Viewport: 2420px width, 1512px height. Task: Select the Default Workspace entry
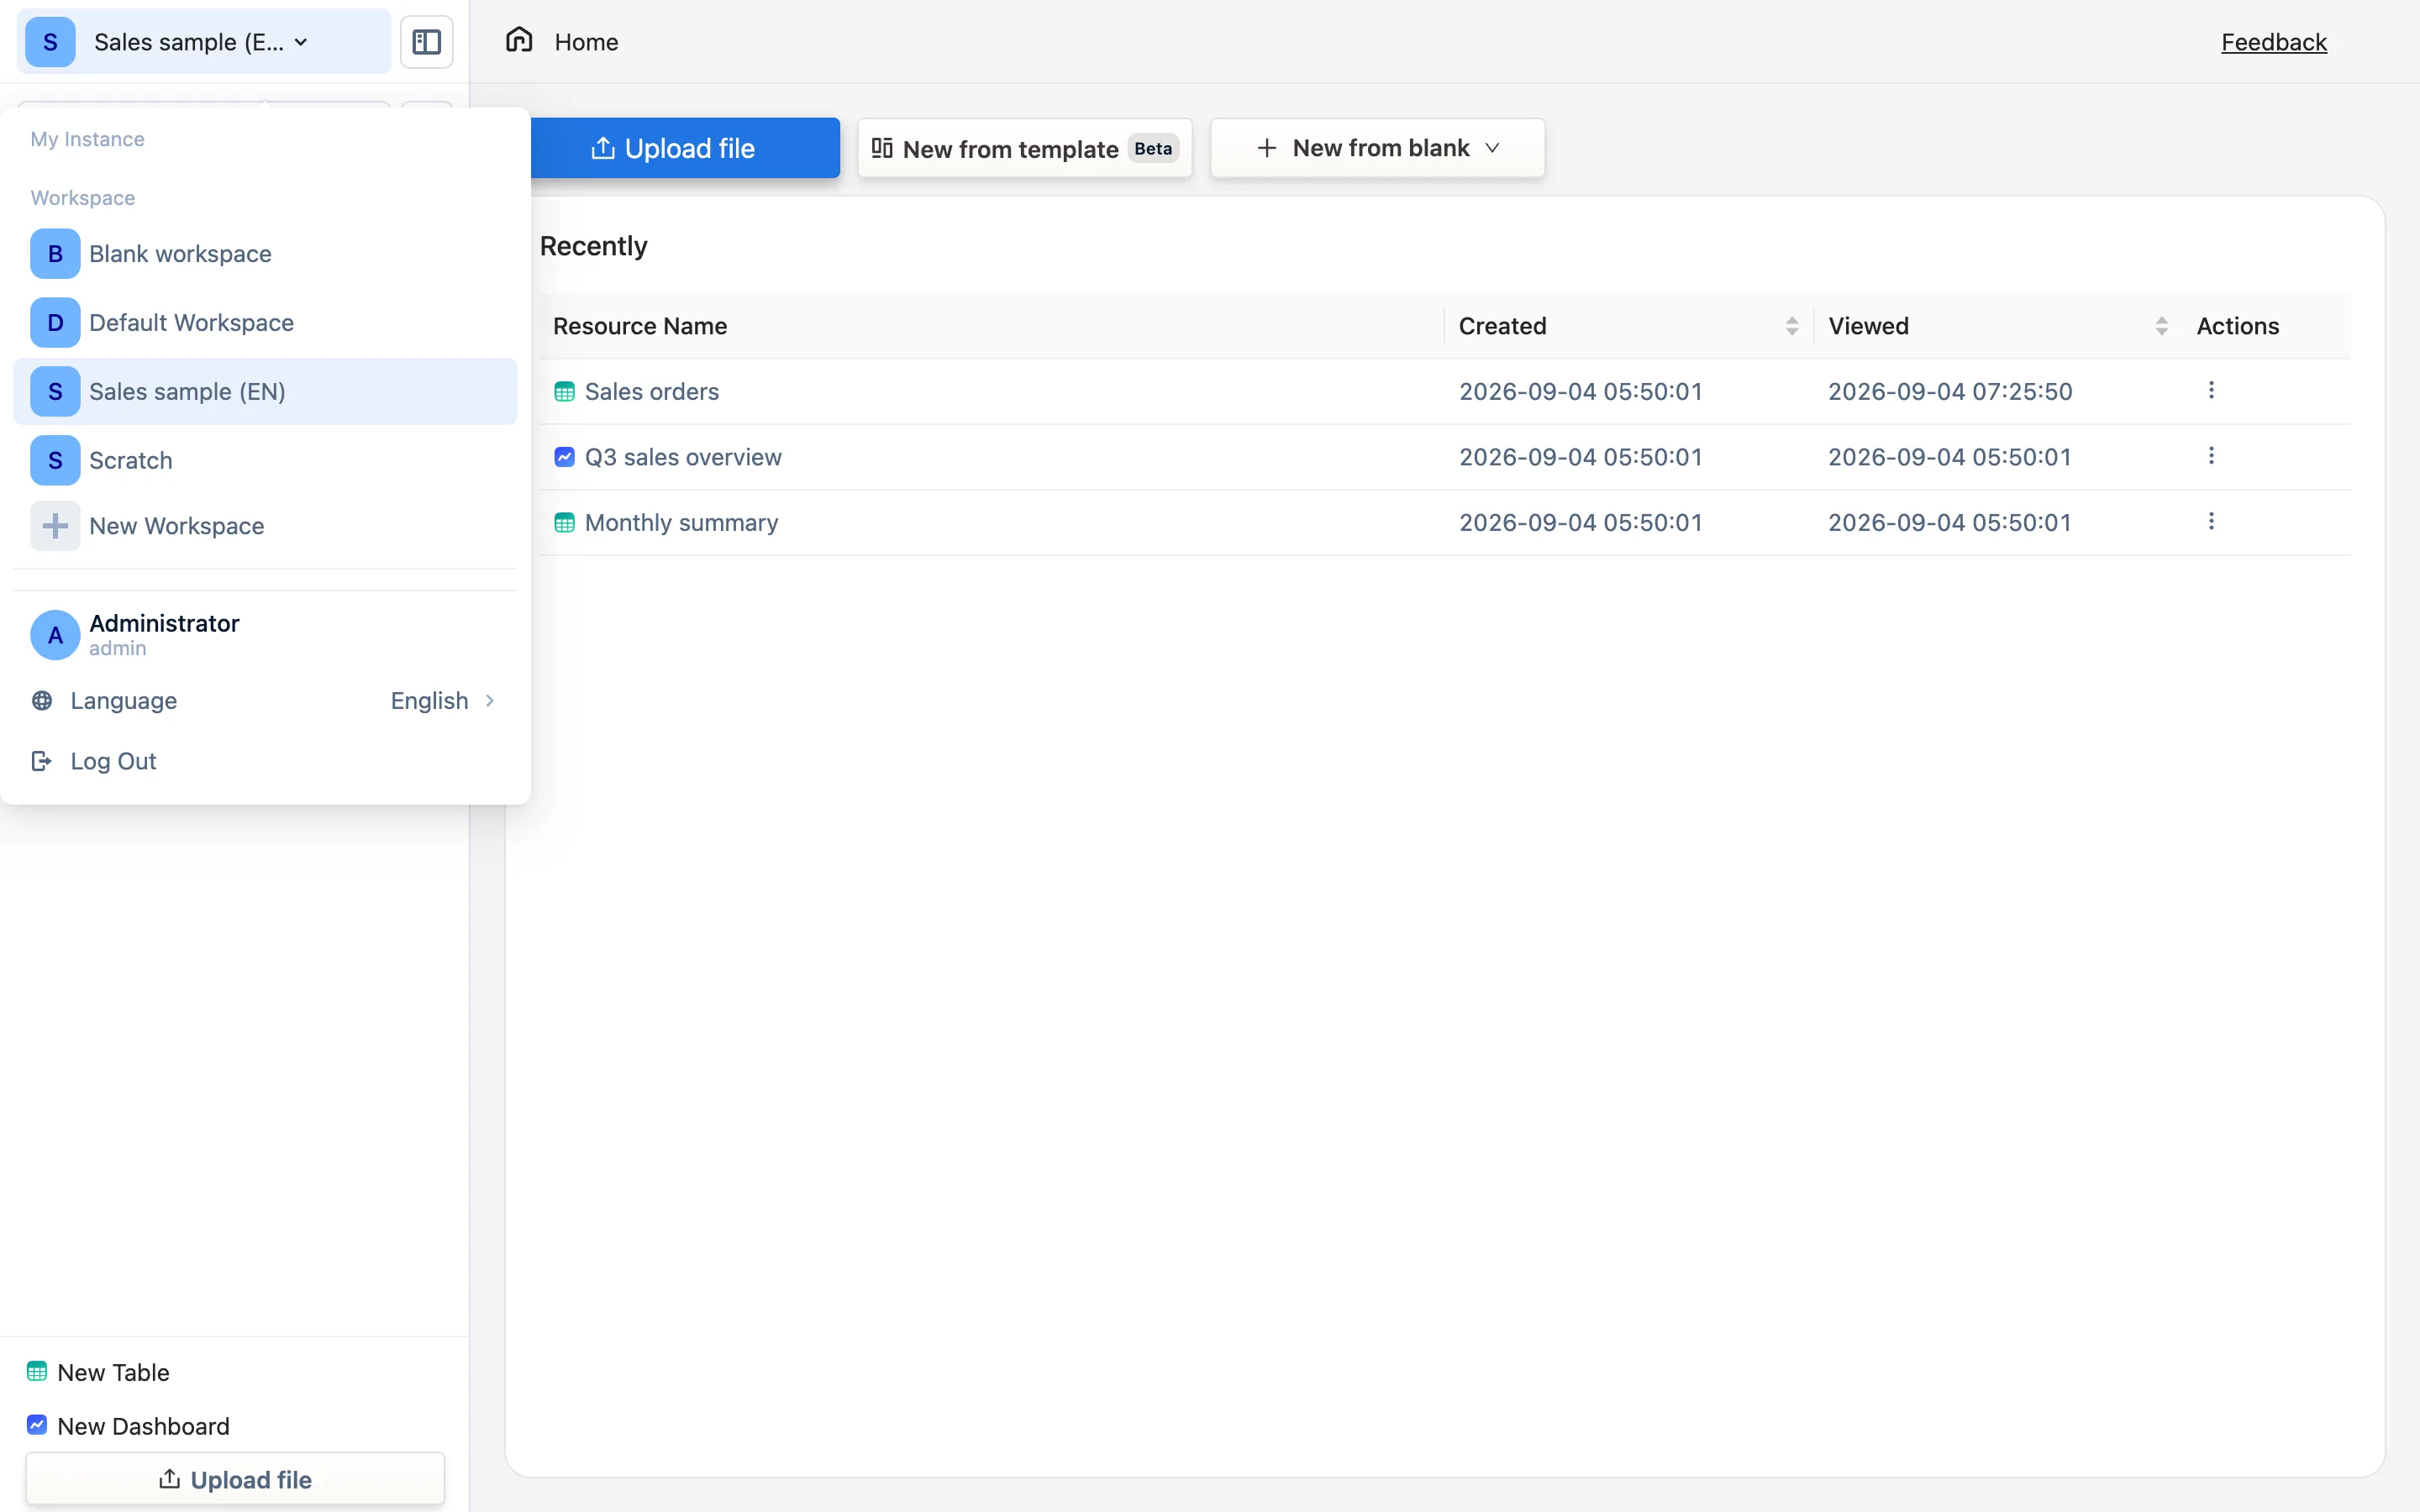265,323
